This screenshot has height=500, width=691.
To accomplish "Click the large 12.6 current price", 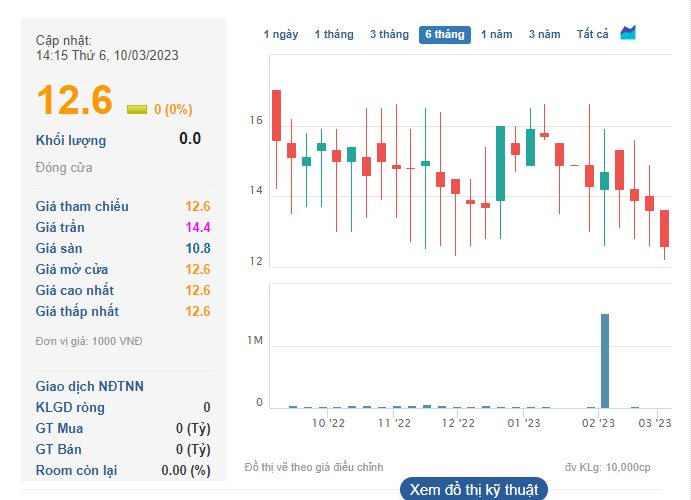I will (74, 100).
